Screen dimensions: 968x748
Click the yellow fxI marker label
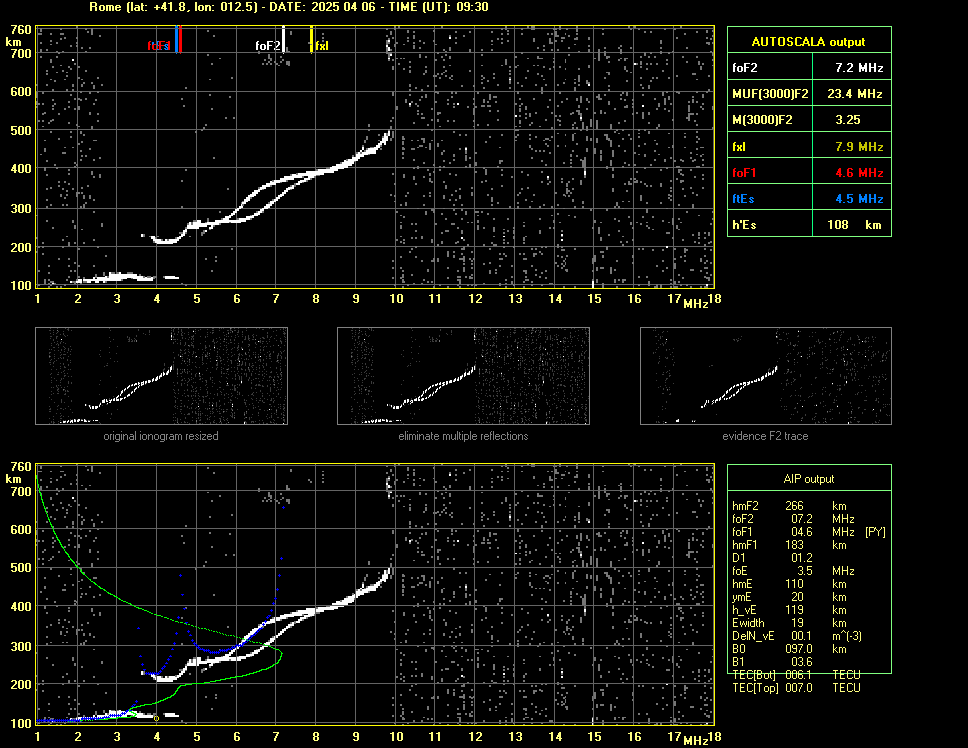coord(322,46)
